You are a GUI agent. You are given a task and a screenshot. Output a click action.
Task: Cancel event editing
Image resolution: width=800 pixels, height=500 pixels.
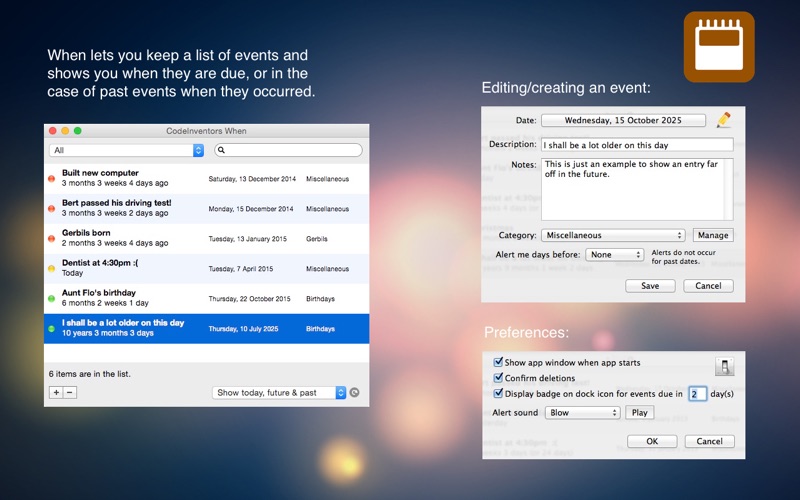pyautogui.click(x=708, y=286)
